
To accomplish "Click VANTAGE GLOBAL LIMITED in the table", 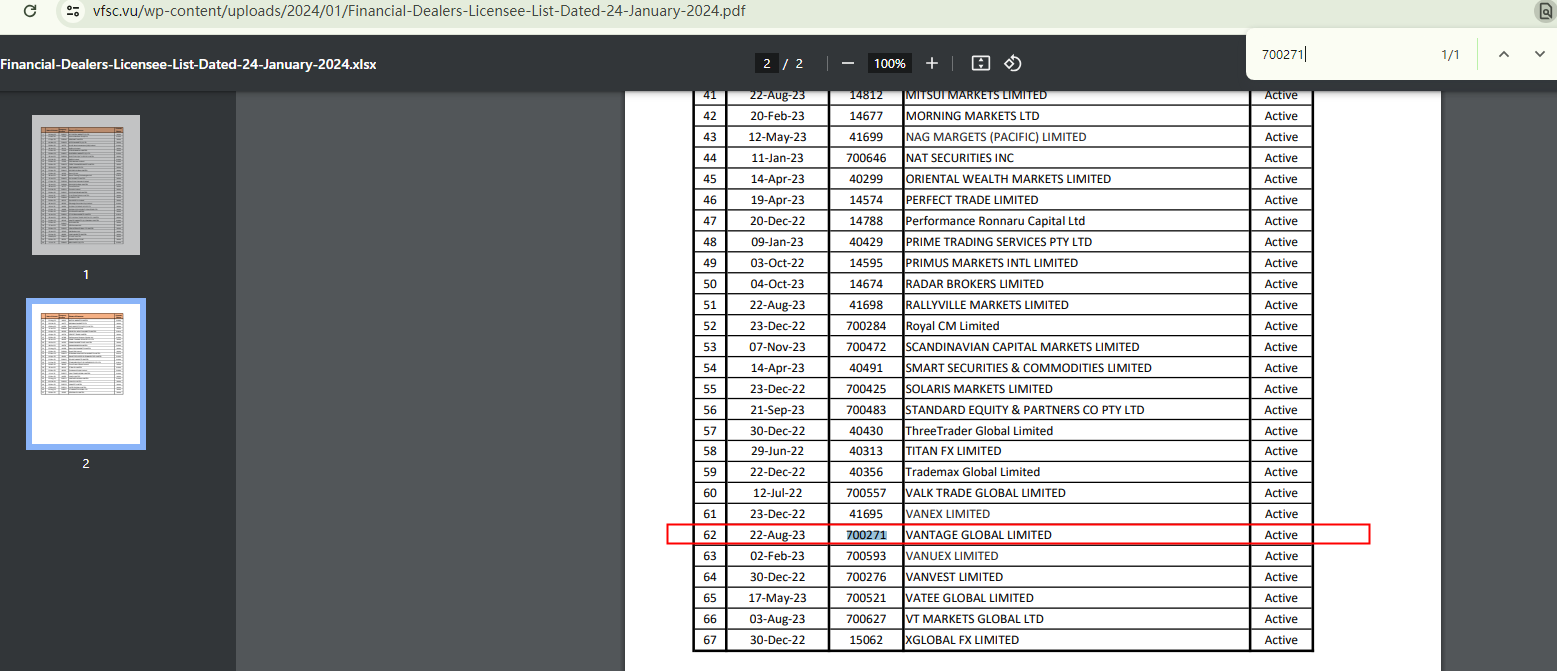I will [978, 535].
